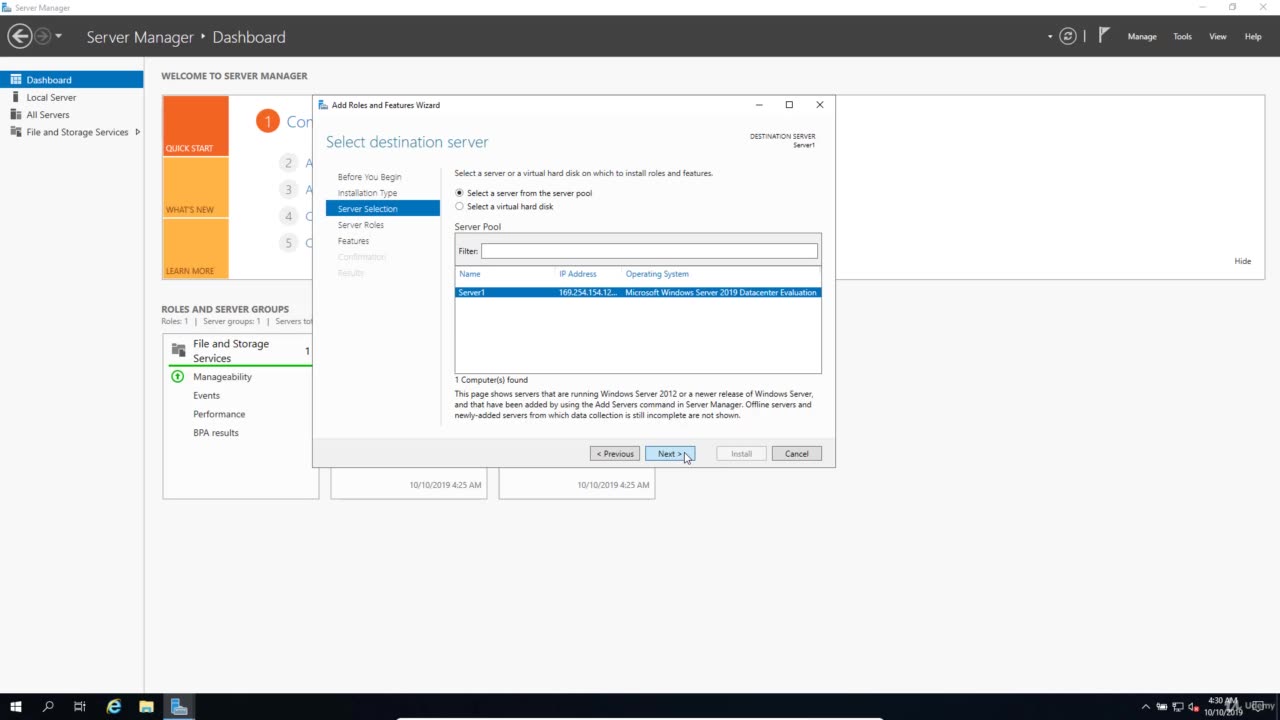This screenshot has height=720, width=1280.
Task: Cancel the Add Roles and Features Wizard
Action: [x=797, y=454]
